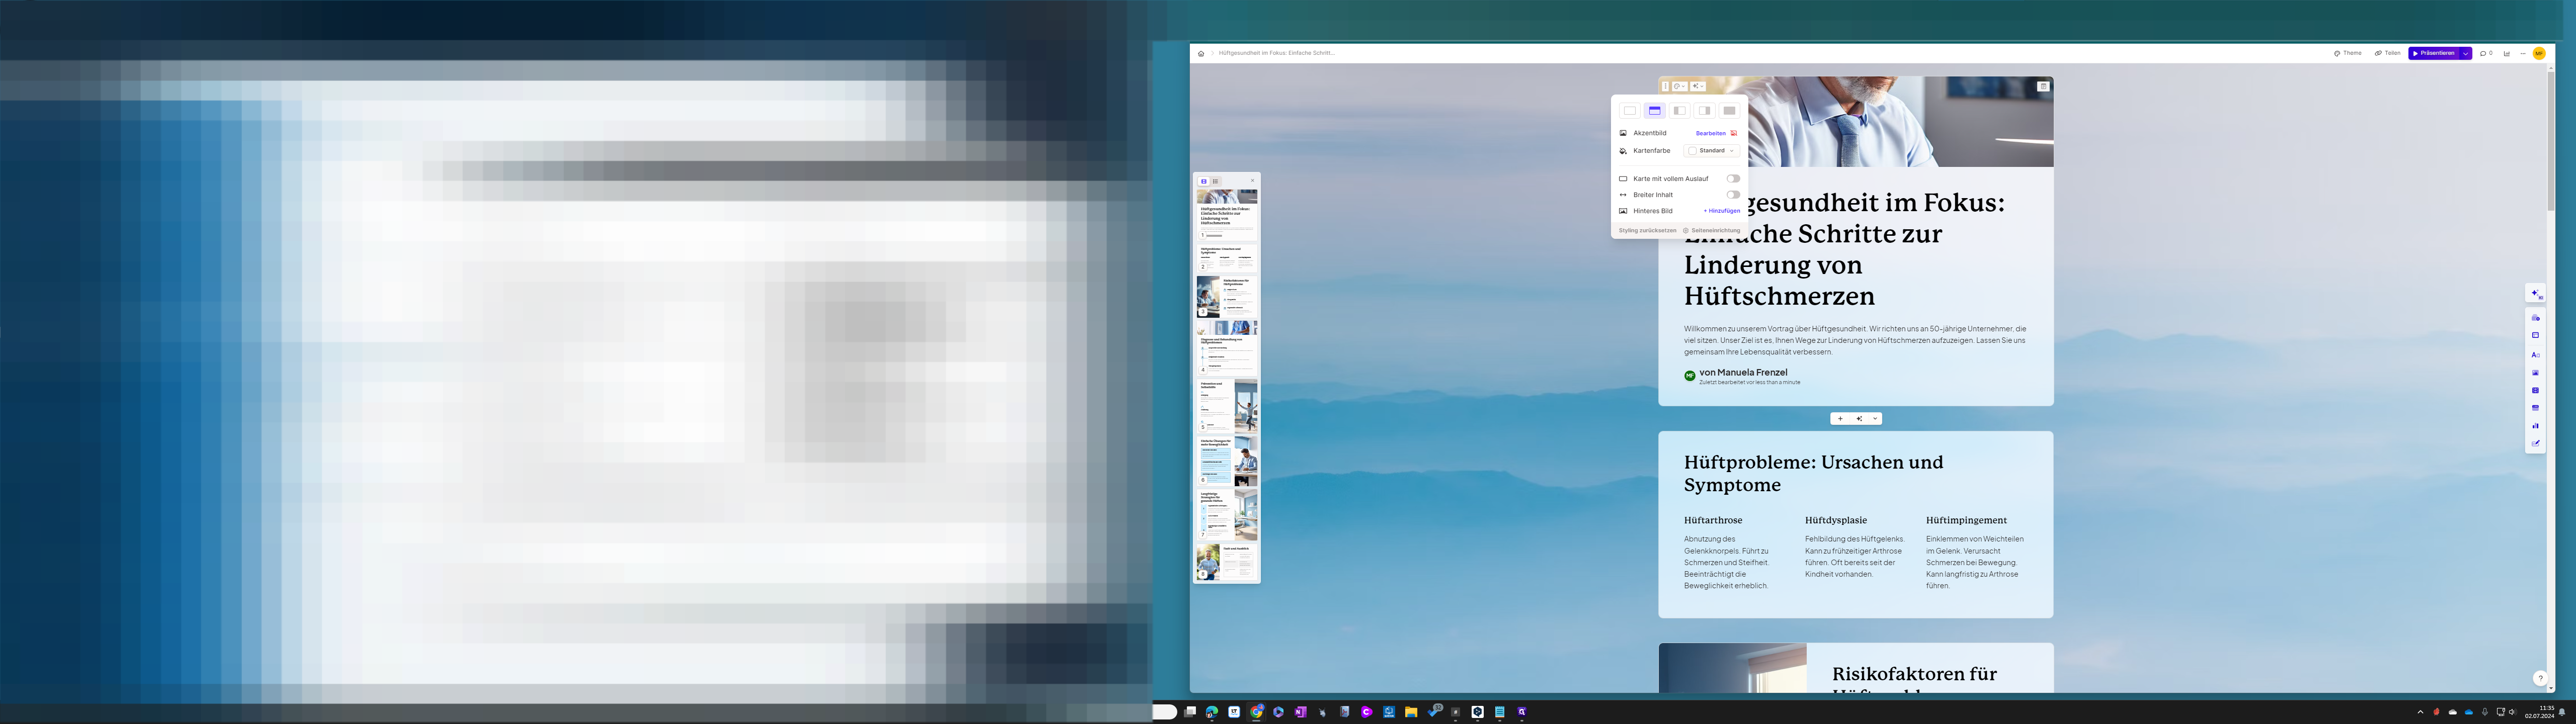The width and height of the screenshot is (2576, 724).
Task: Open File Explorer from the taskbar
Action: click(x=1410, y=712)
